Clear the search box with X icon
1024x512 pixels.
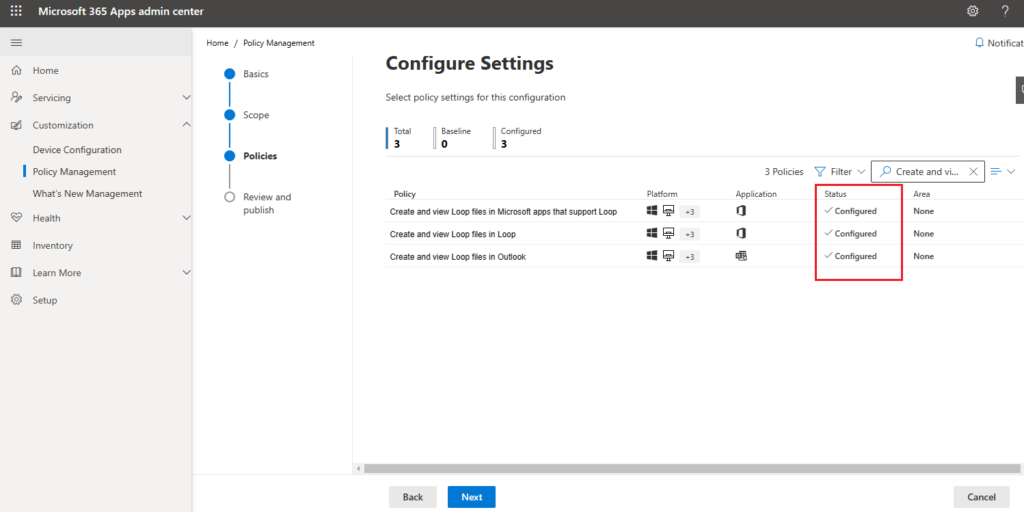[972, 172]
